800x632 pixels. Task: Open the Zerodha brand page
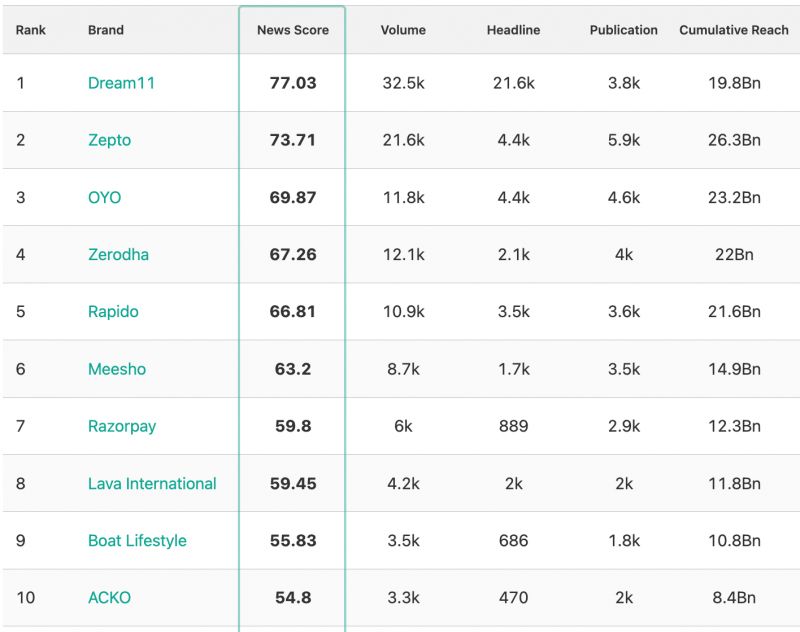[118, 254]
